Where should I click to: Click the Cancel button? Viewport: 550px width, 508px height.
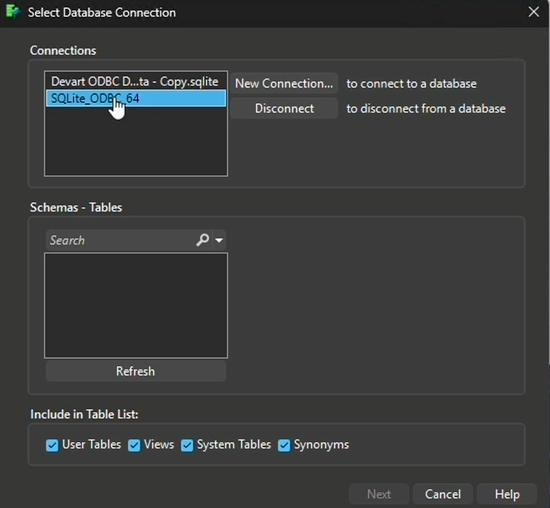(443, 494)
